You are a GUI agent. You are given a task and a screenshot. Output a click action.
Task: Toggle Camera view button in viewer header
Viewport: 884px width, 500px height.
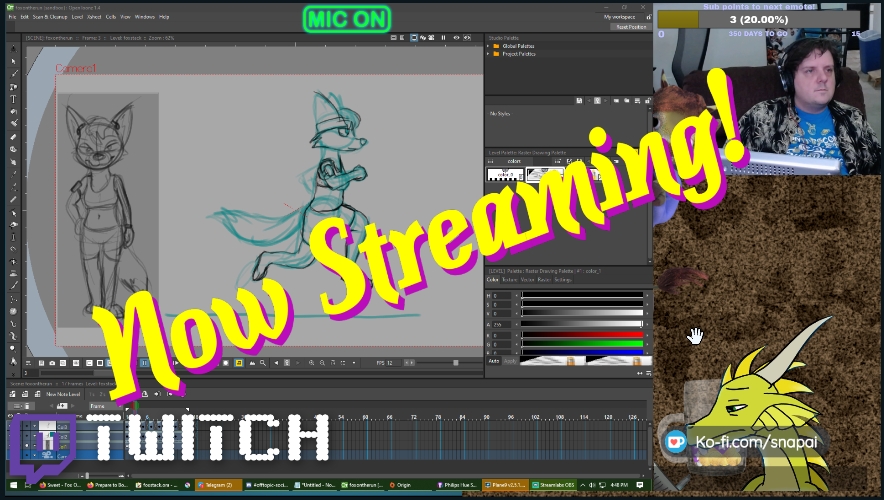point(431,38)
